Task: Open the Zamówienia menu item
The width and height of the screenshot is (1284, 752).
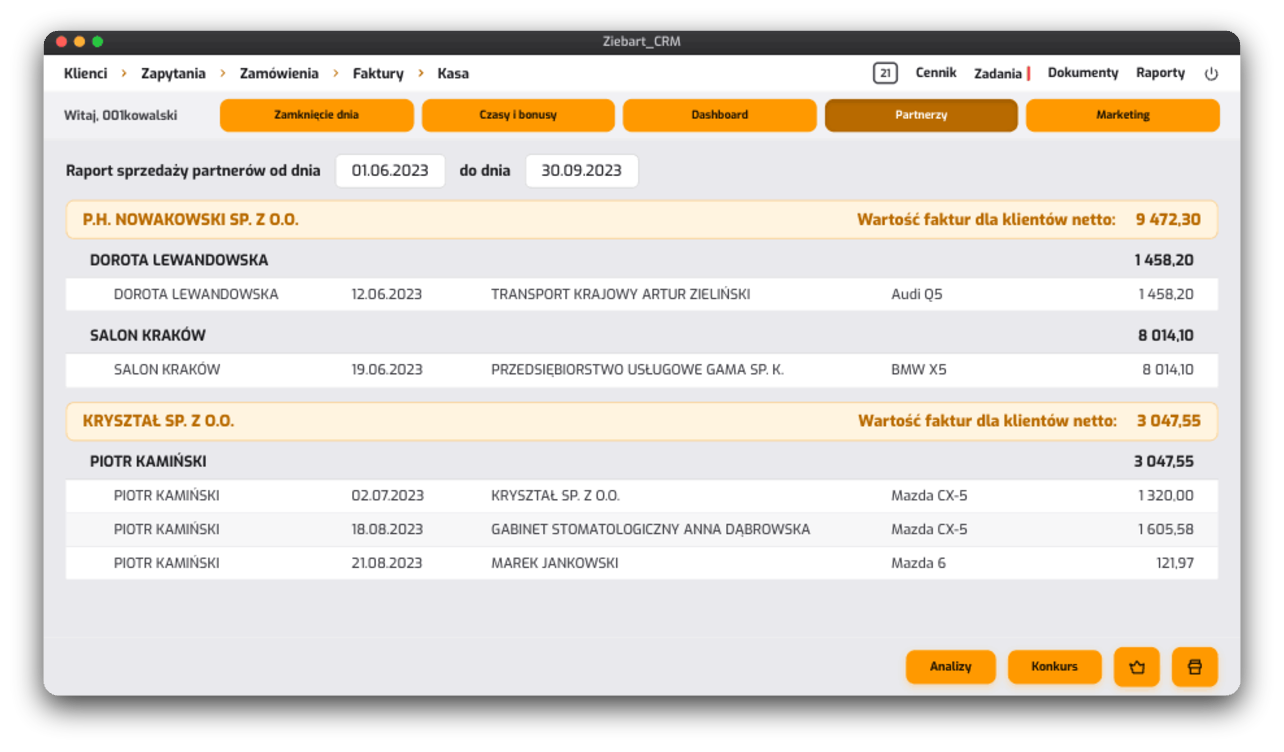Action: 279,73
